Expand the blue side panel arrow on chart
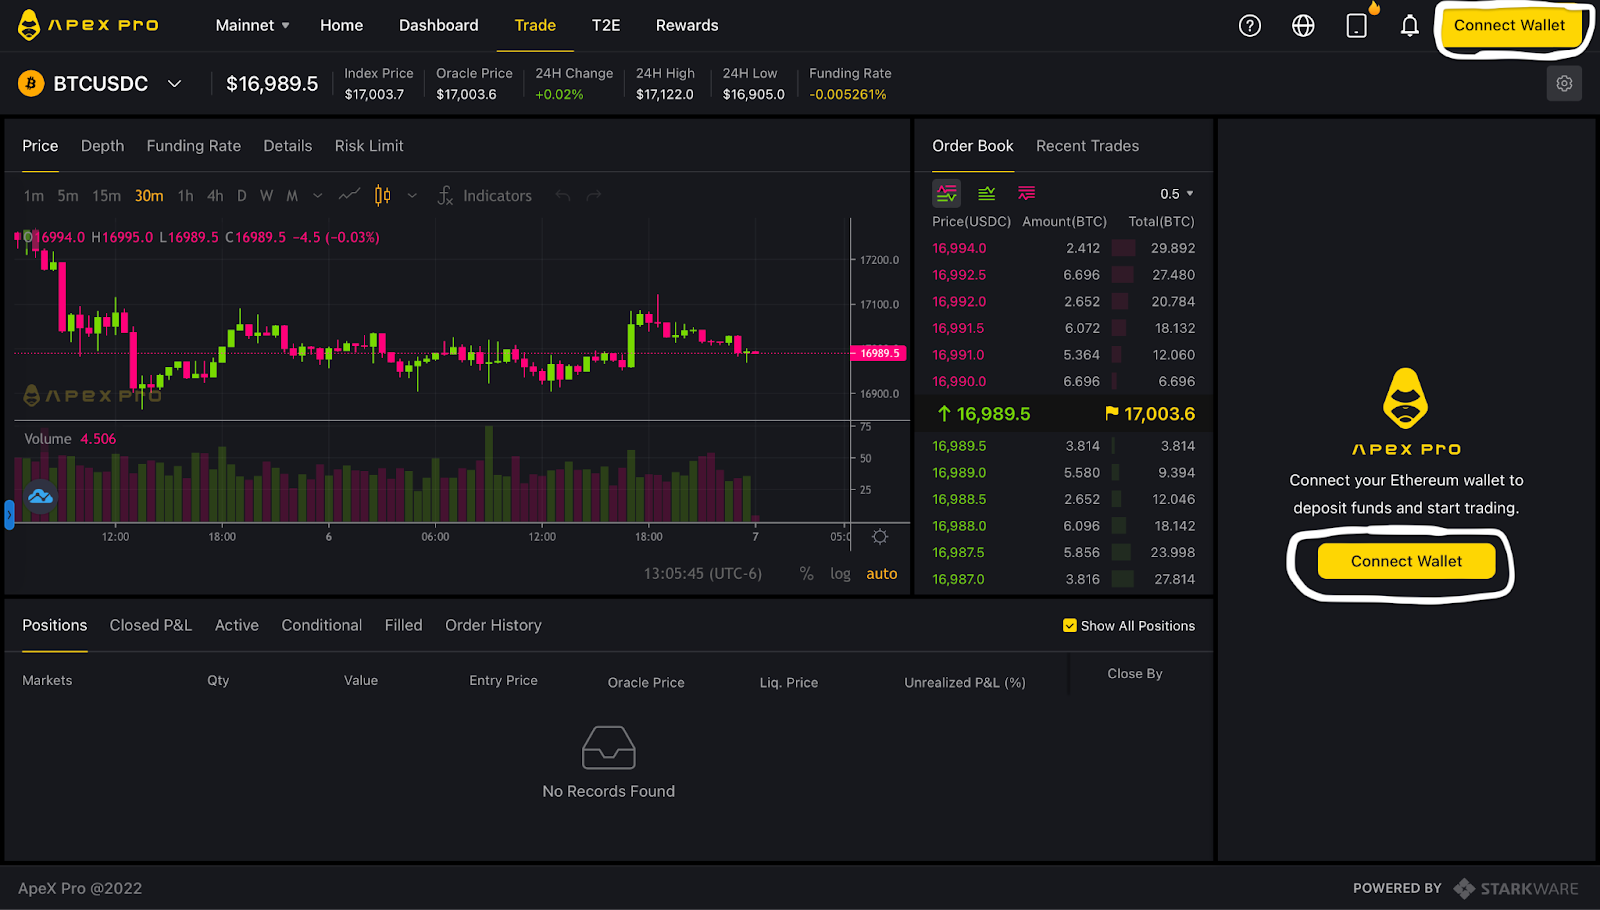1600x910 pixels. [x=9, y=515]
